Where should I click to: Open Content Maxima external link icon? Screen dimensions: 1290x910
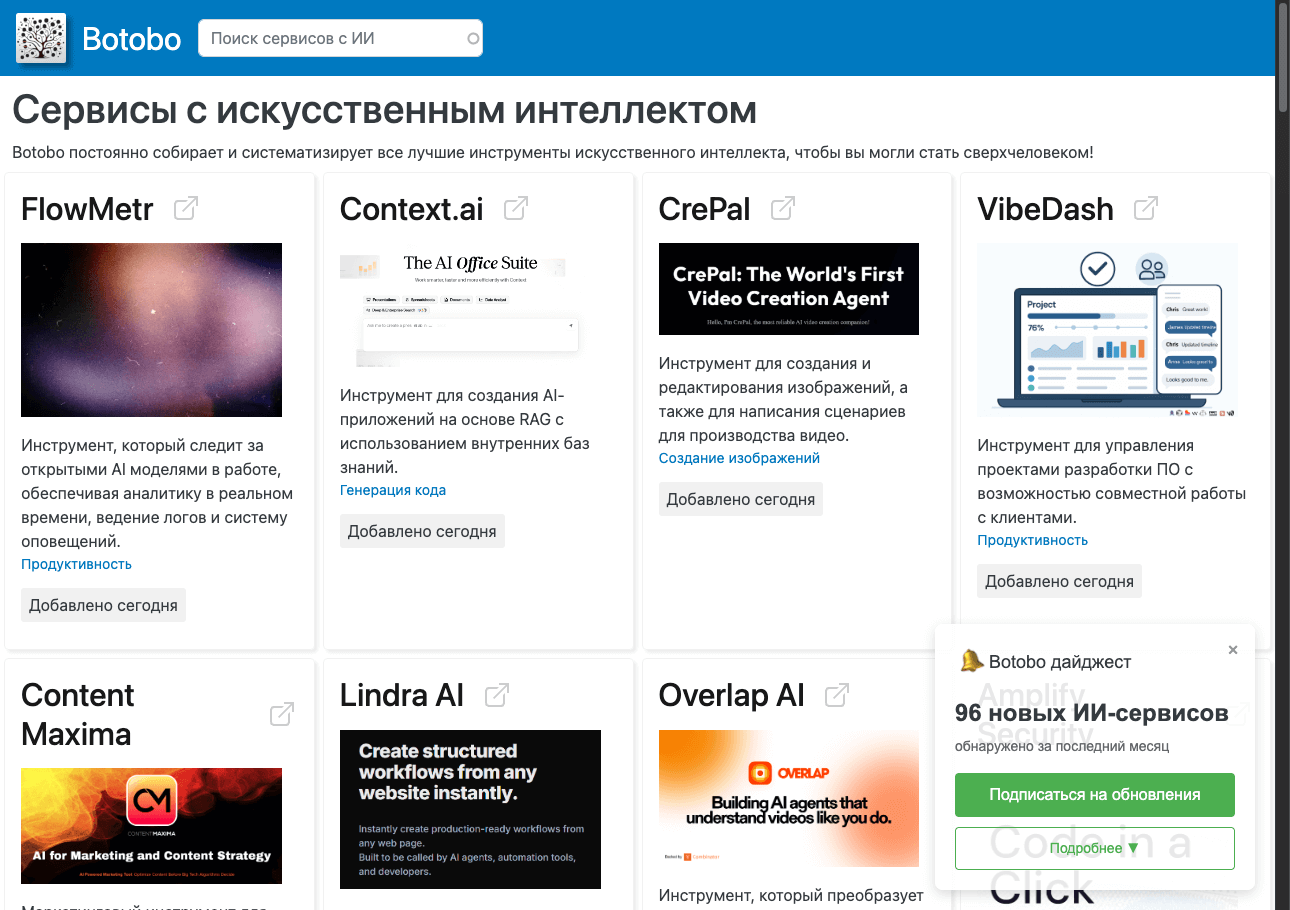click(282, 714)
